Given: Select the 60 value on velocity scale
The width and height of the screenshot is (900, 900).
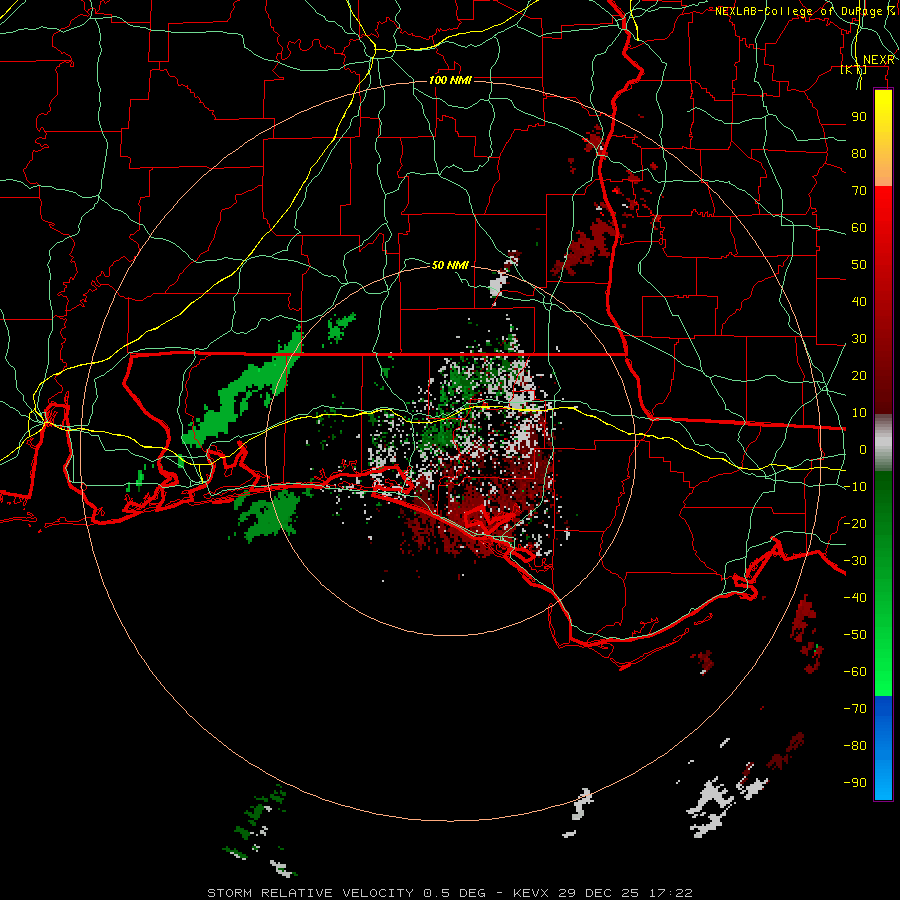Looking at the screenshot, I should tap(859, 228).
